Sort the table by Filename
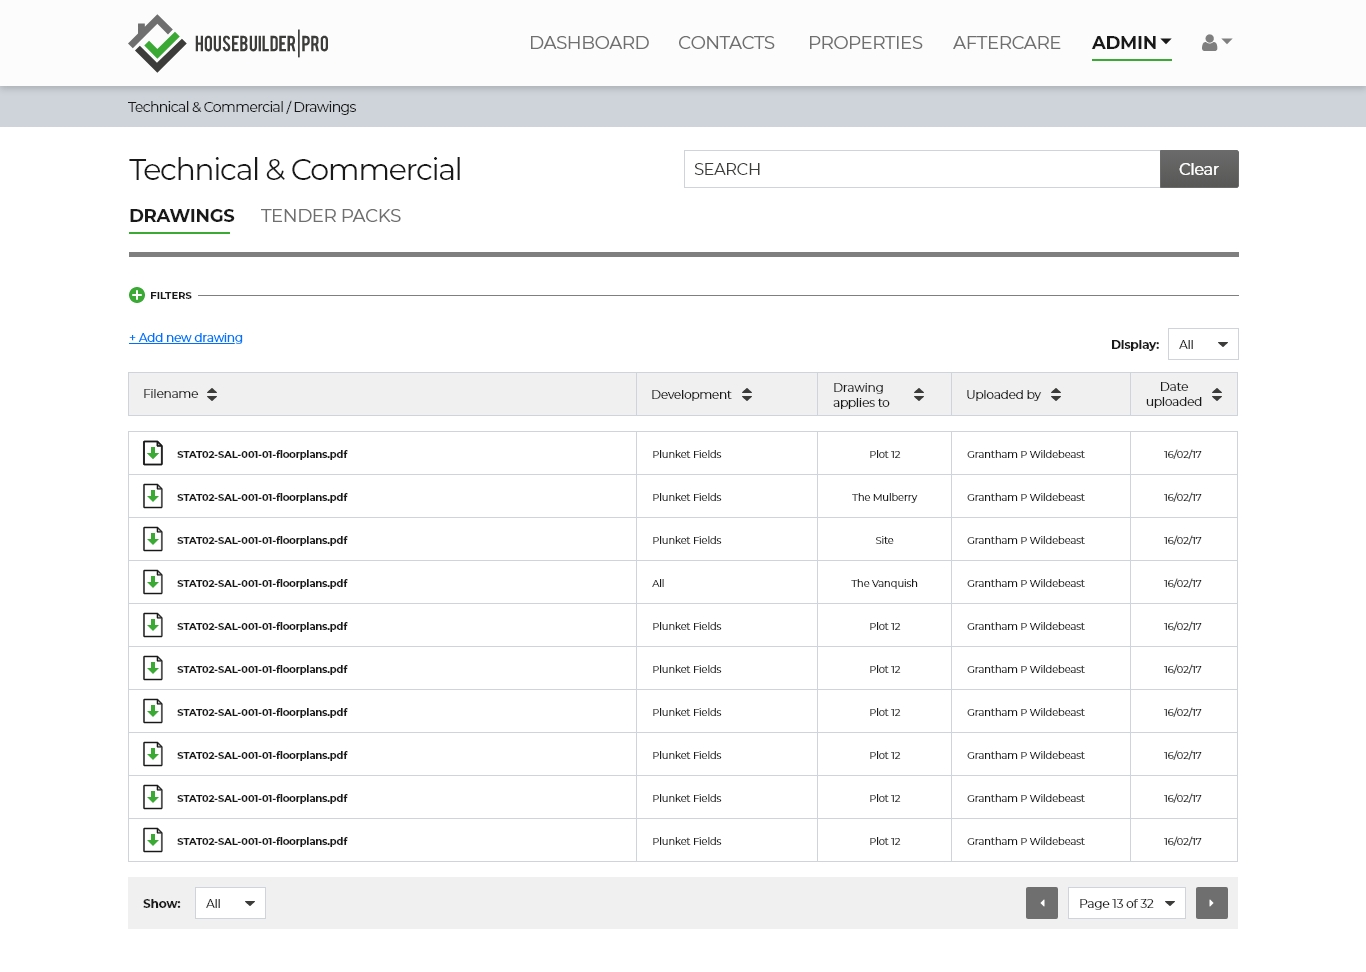1366x972 pixels. [x=211, y=394]
